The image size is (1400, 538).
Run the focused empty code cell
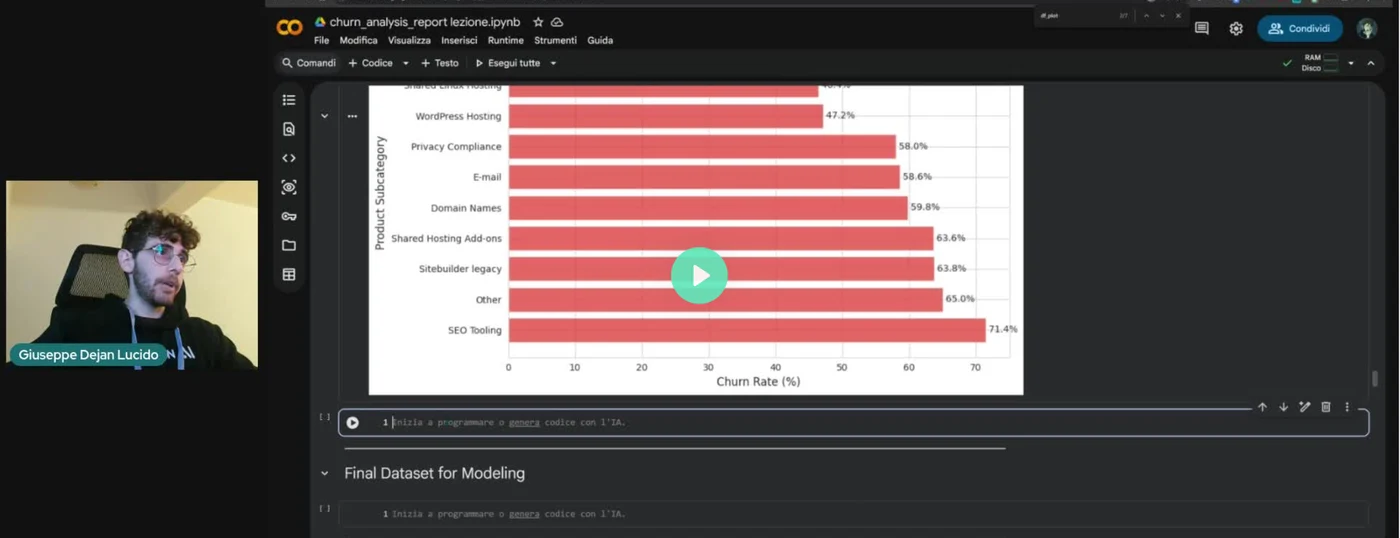coord(353,423)
